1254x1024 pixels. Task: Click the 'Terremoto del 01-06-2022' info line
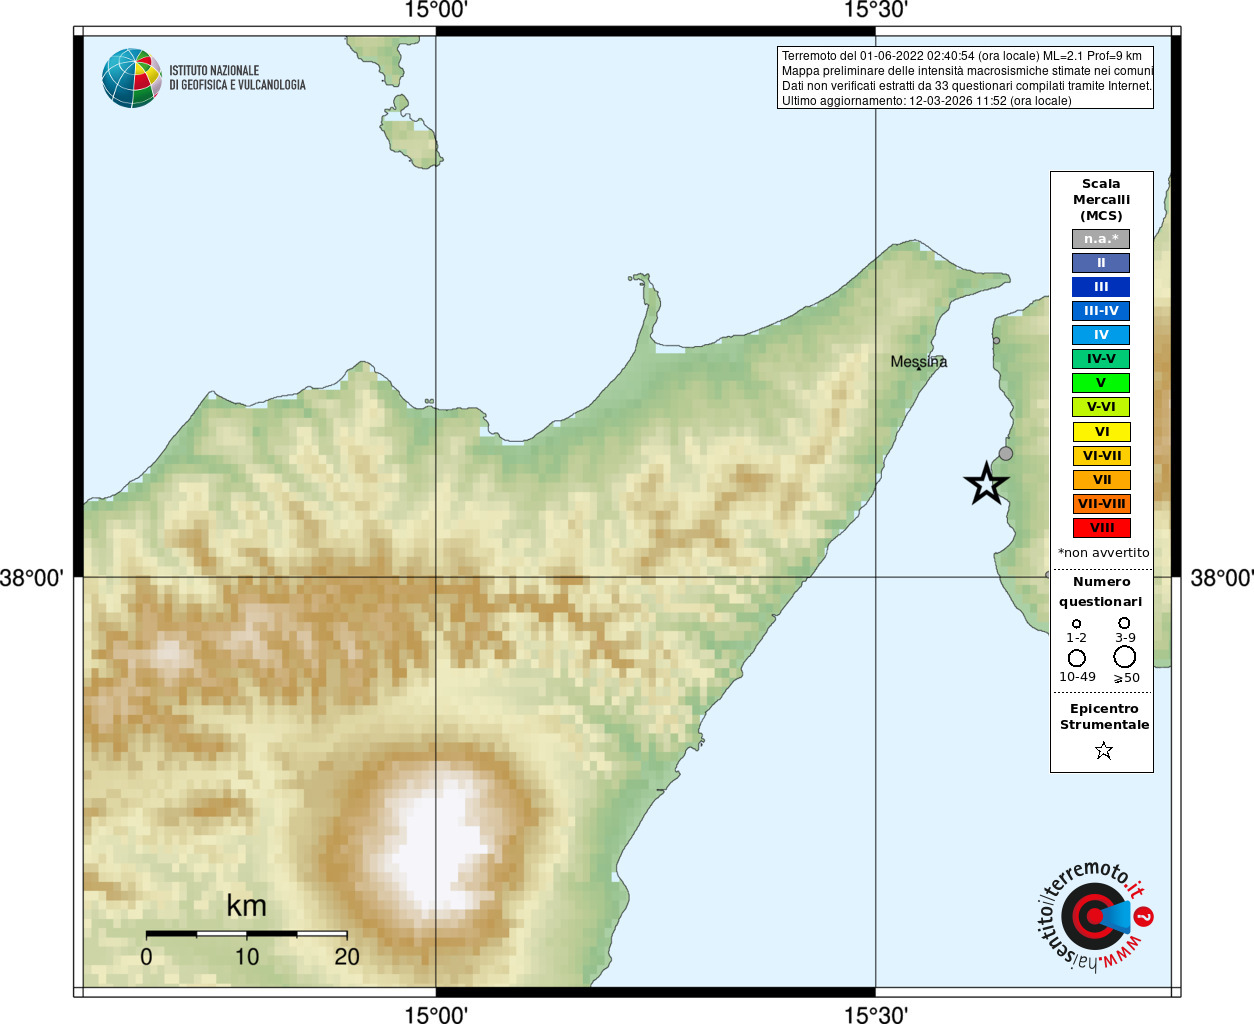tap(962, 56)
